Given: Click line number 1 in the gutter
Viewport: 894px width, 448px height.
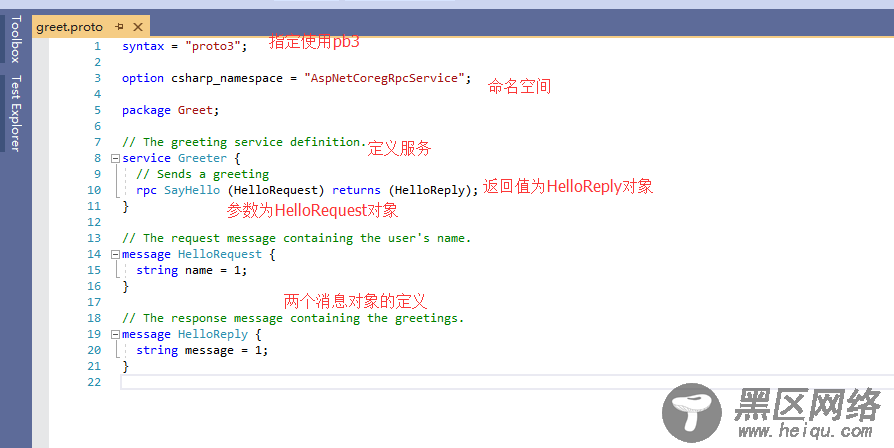Looking at the screenshot, I should point(97,46).
